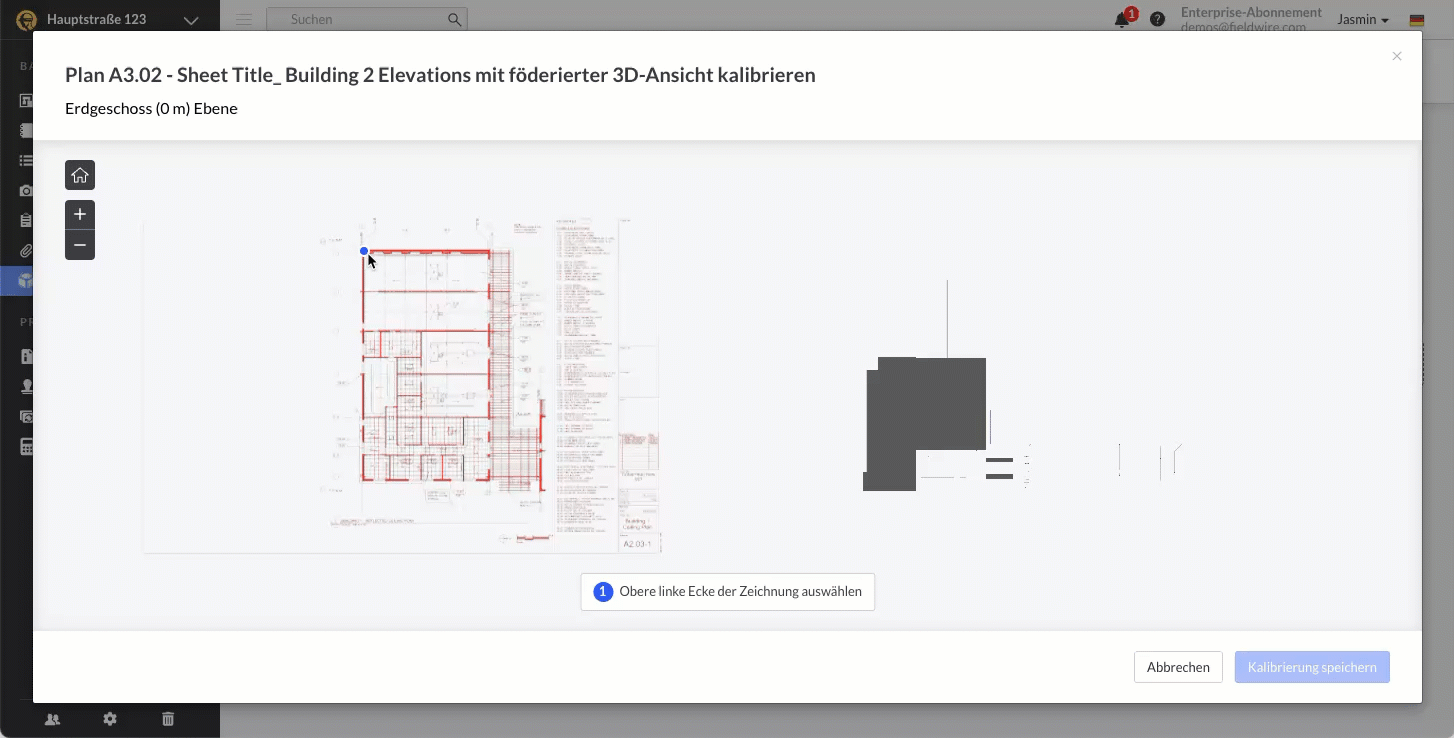Image resolution: width=1454 pixels, height=738 pixels.
Task: Zoom out with the minus button
Action: tap(80, 245)
